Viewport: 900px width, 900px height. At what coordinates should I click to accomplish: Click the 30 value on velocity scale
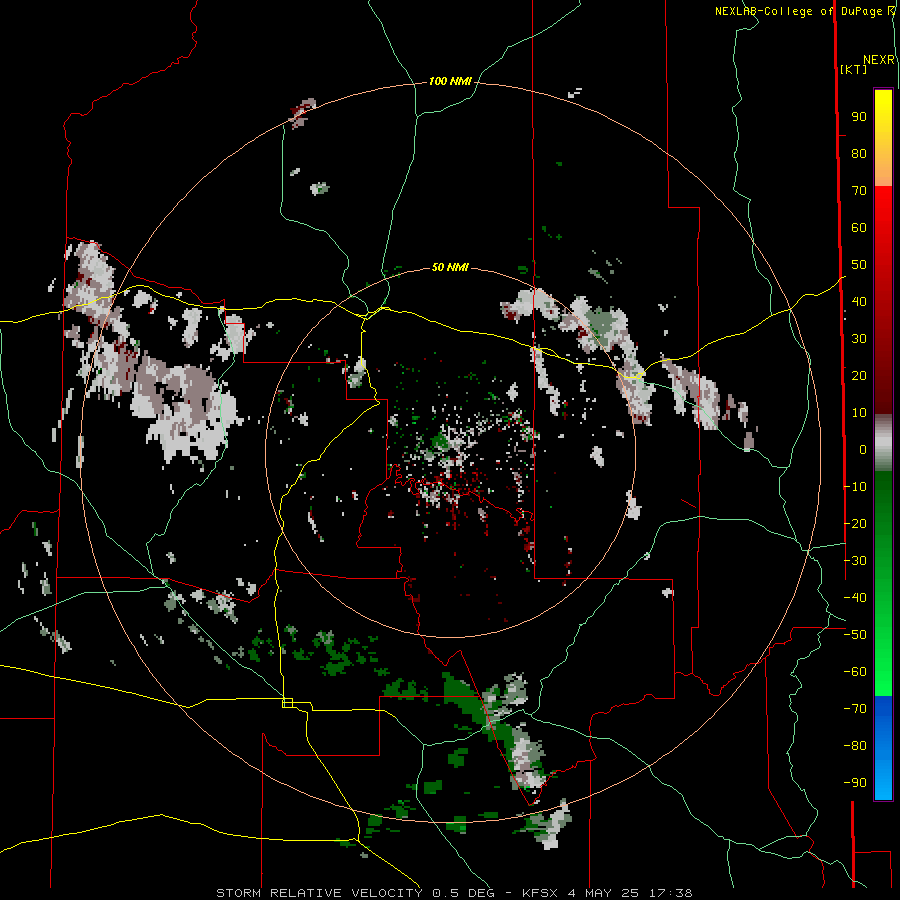(859, 339)
